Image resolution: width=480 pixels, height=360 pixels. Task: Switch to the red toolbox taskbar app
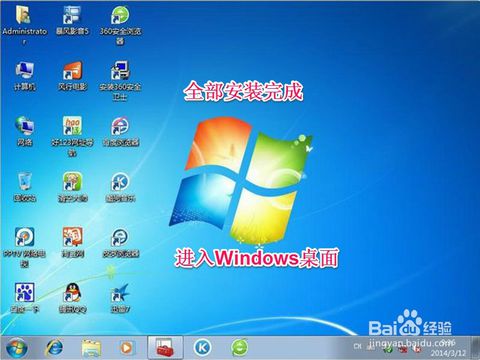click(165, 348)
